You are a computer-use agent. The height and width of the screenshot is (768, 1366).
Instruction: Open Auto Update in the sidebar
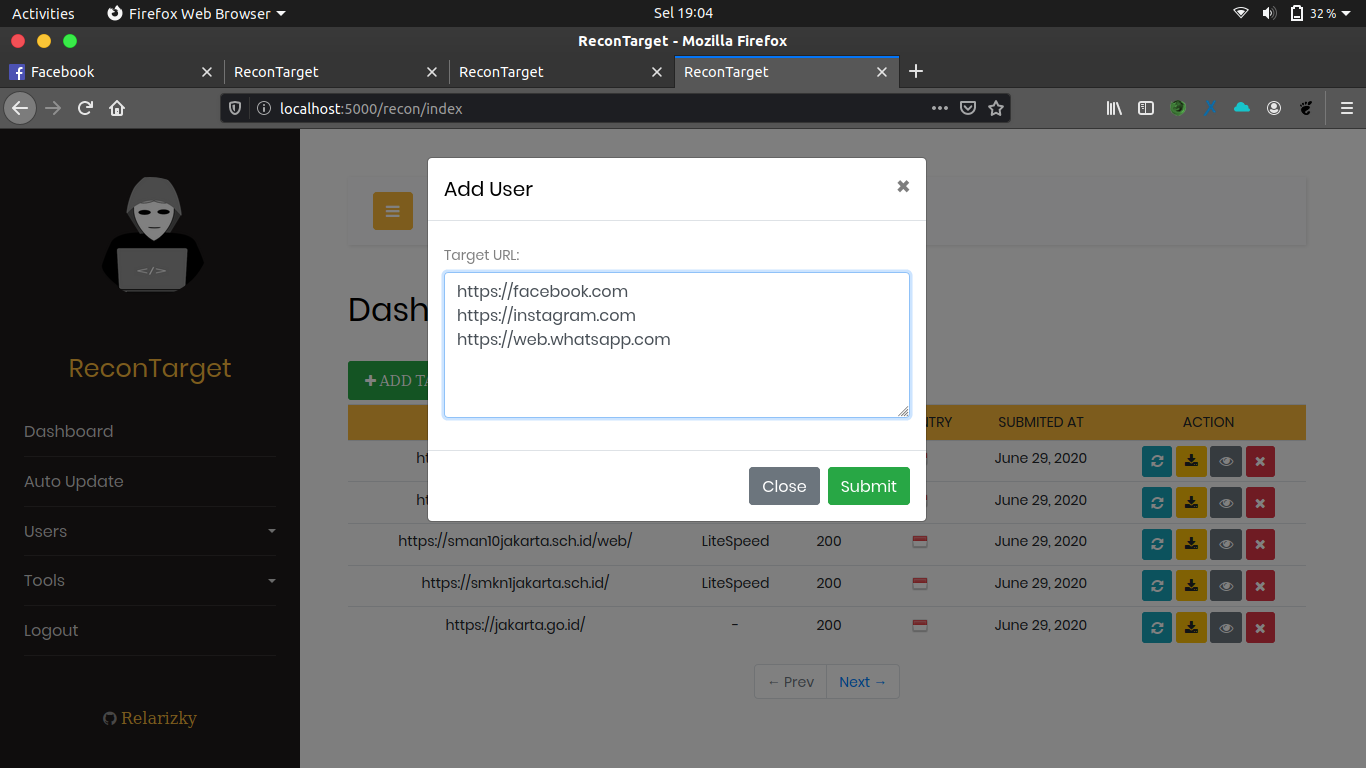click(74, 481)
